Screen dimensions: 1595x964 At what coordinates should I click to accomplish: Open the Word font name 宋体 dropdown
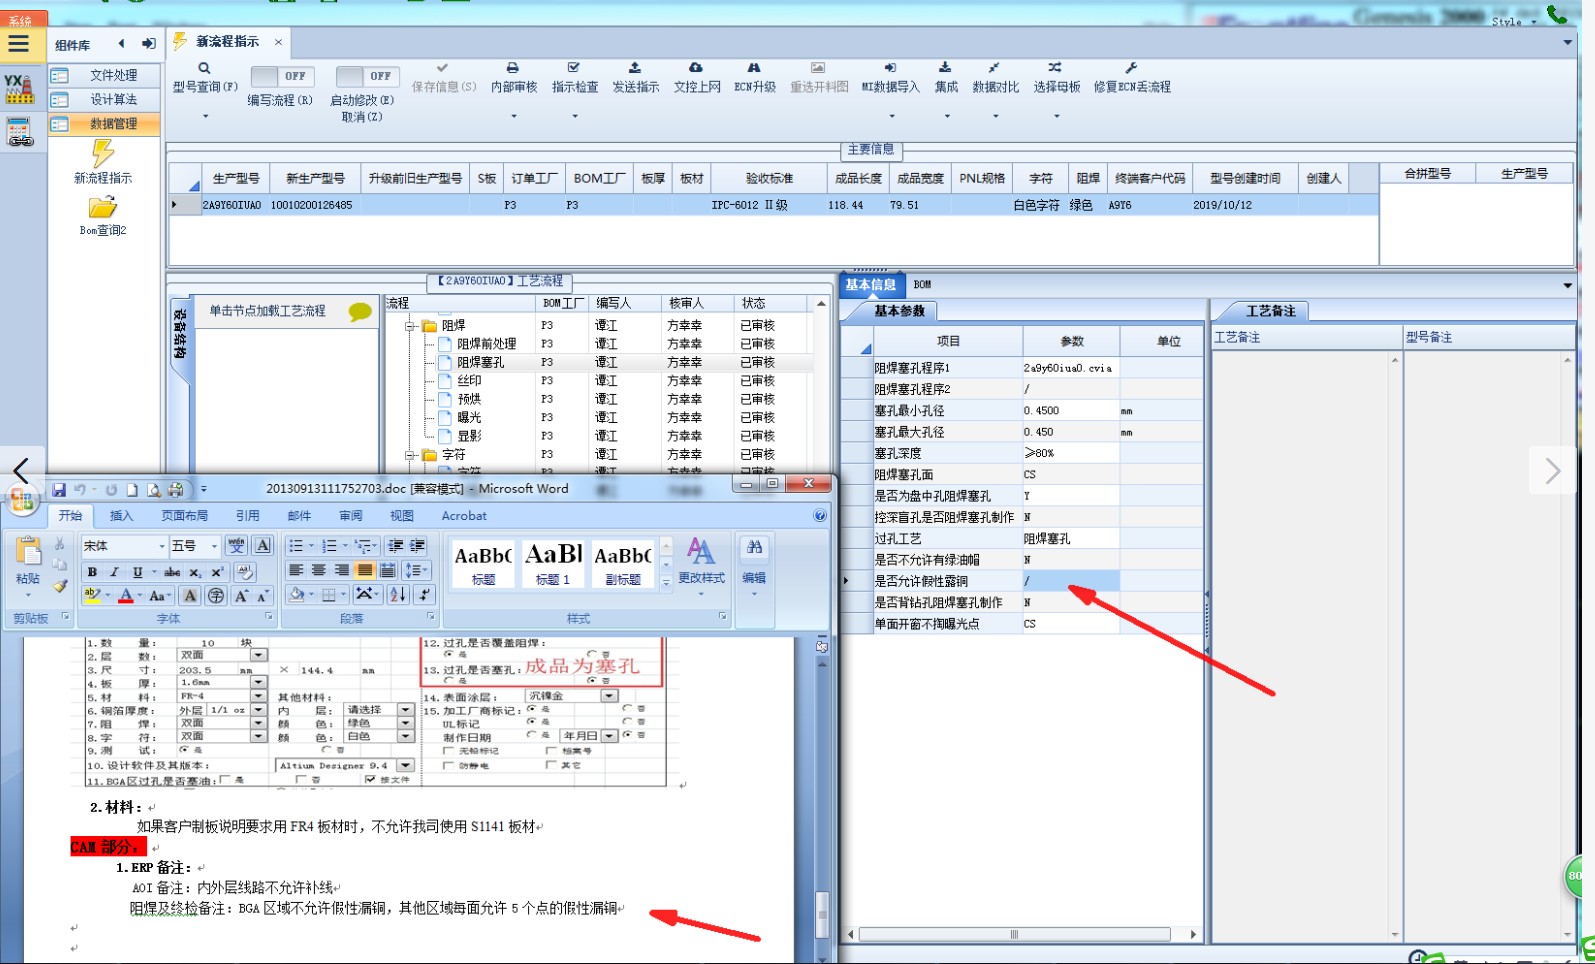point(162,546)
